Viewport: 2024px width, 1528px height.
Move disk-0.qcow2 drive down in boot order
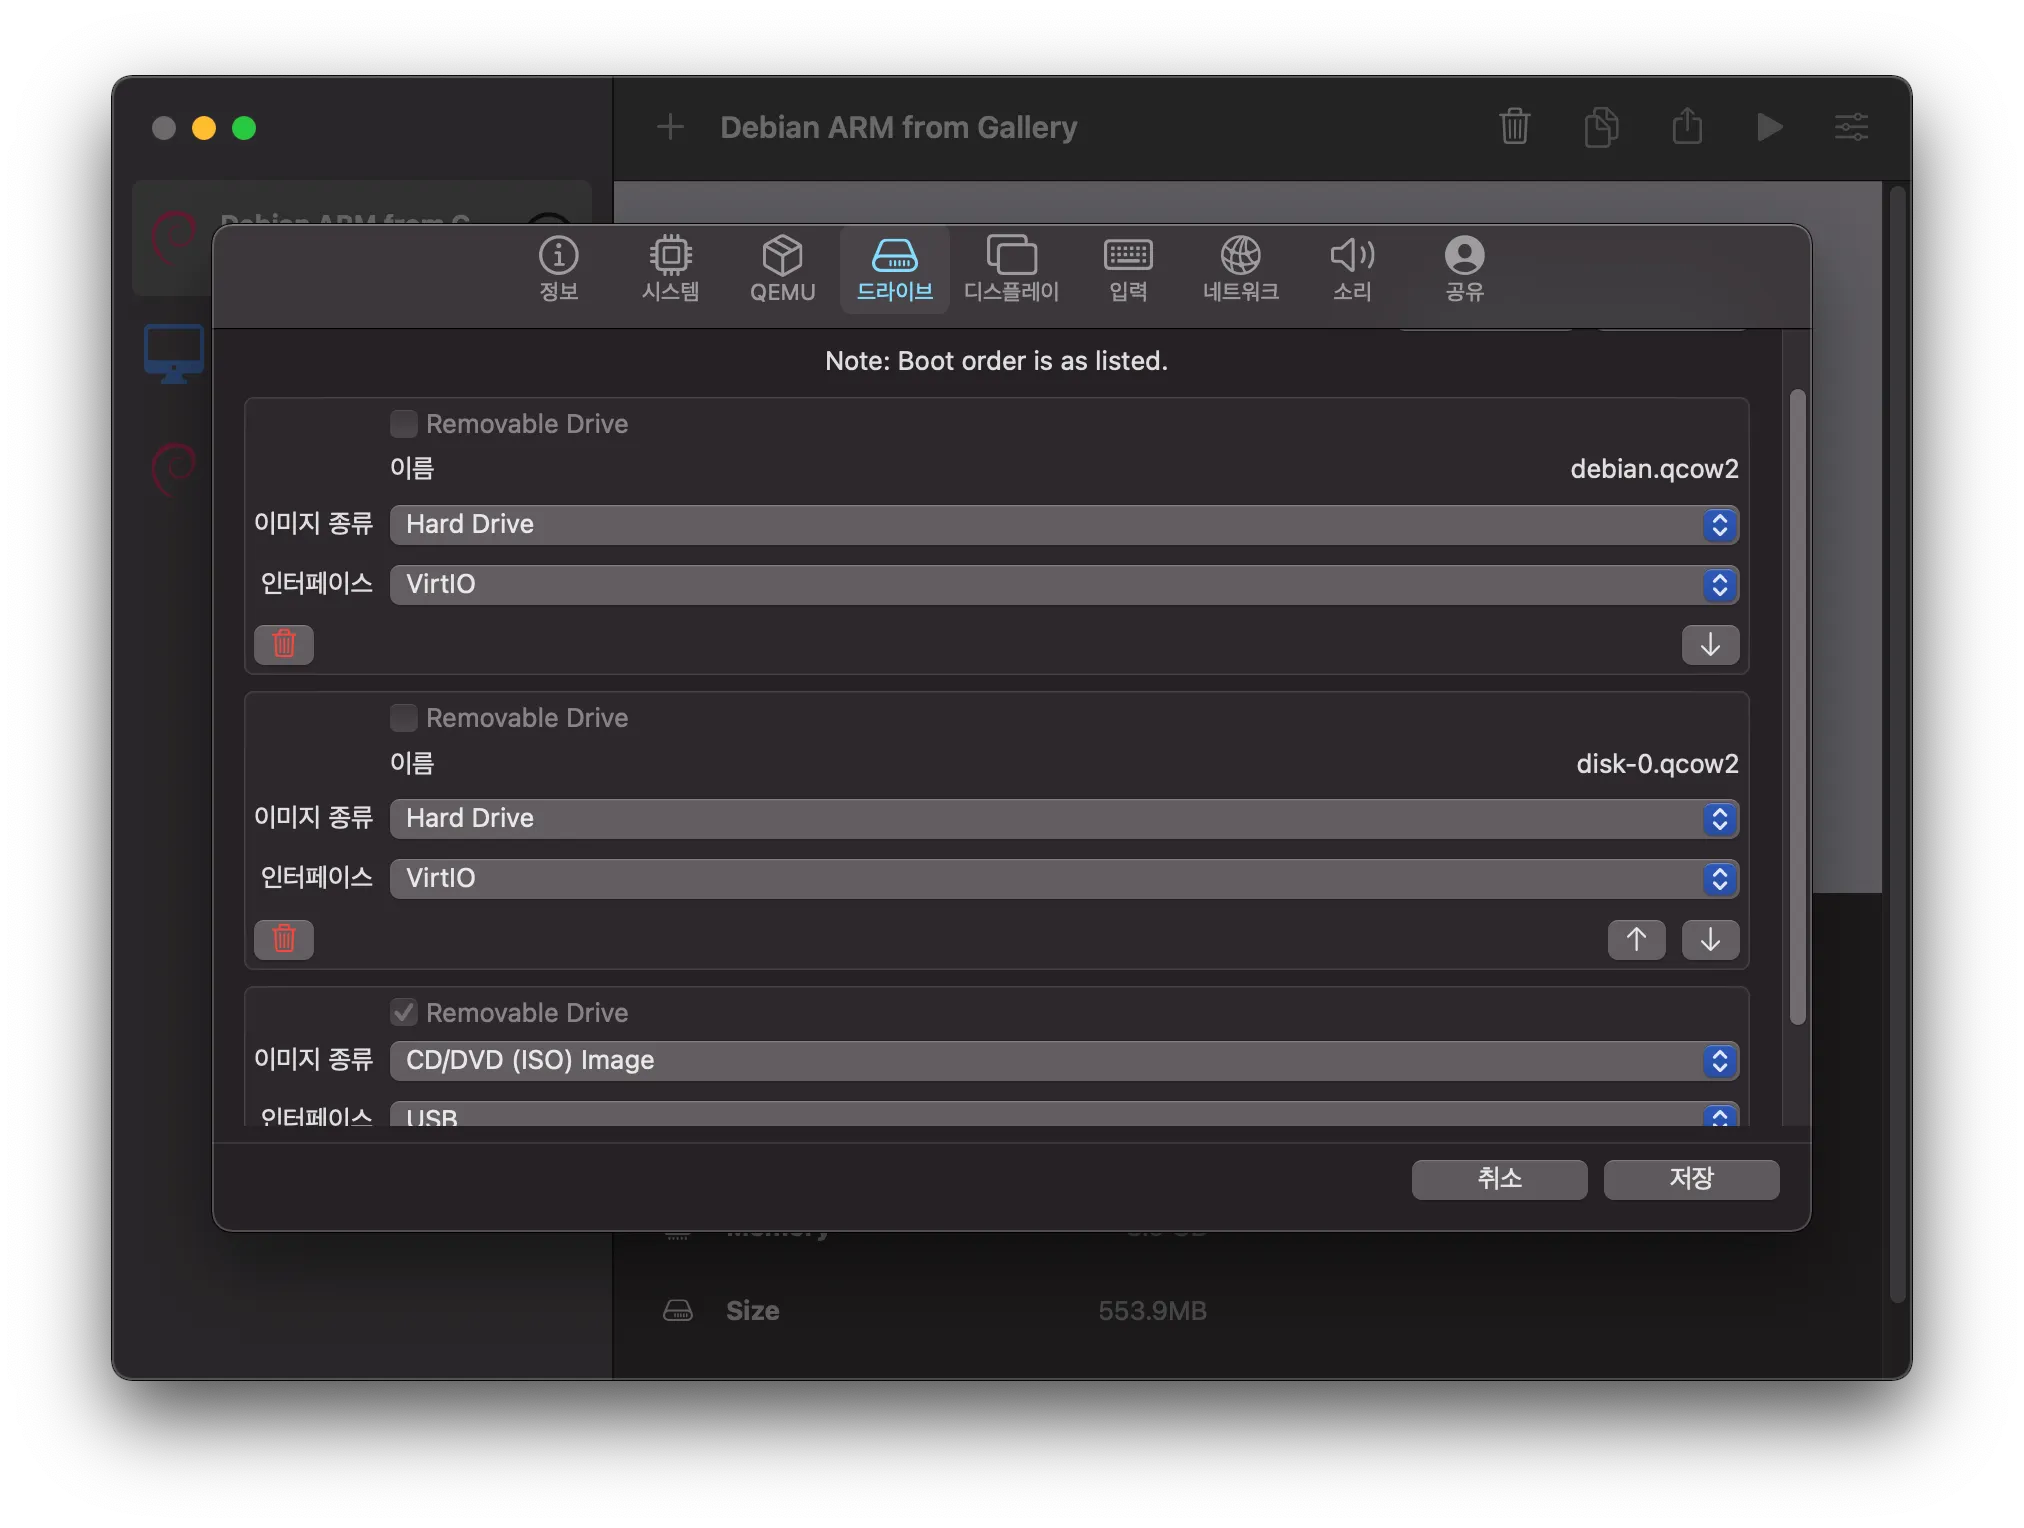pyautogui.click(x=1710, y=939)
